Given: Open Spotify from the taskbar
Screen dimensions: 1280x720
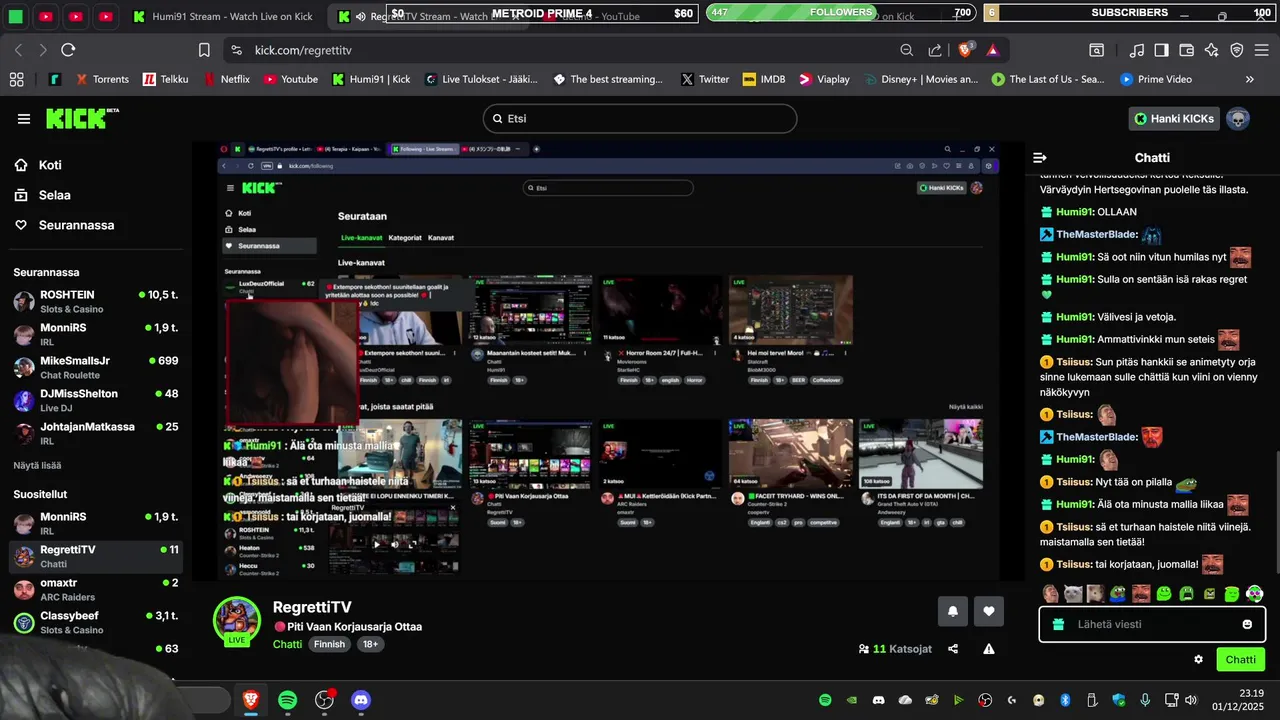Looking at the screenshot, I should [288, 700].
